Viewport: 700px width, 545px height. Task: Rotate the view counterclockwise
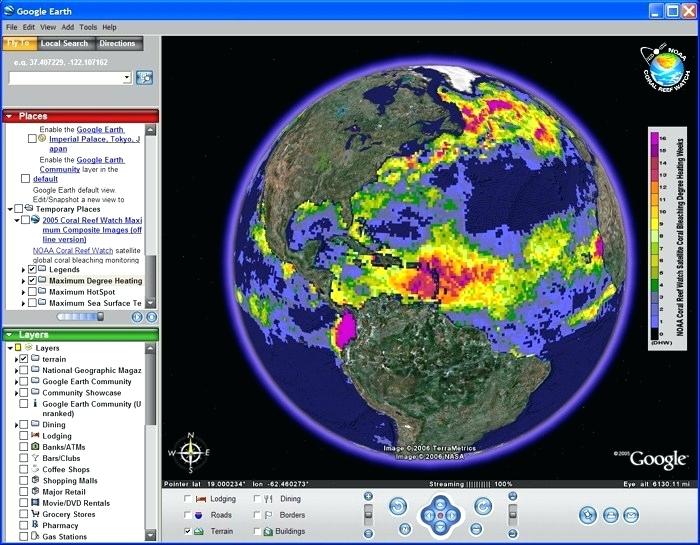coord(398,507)
